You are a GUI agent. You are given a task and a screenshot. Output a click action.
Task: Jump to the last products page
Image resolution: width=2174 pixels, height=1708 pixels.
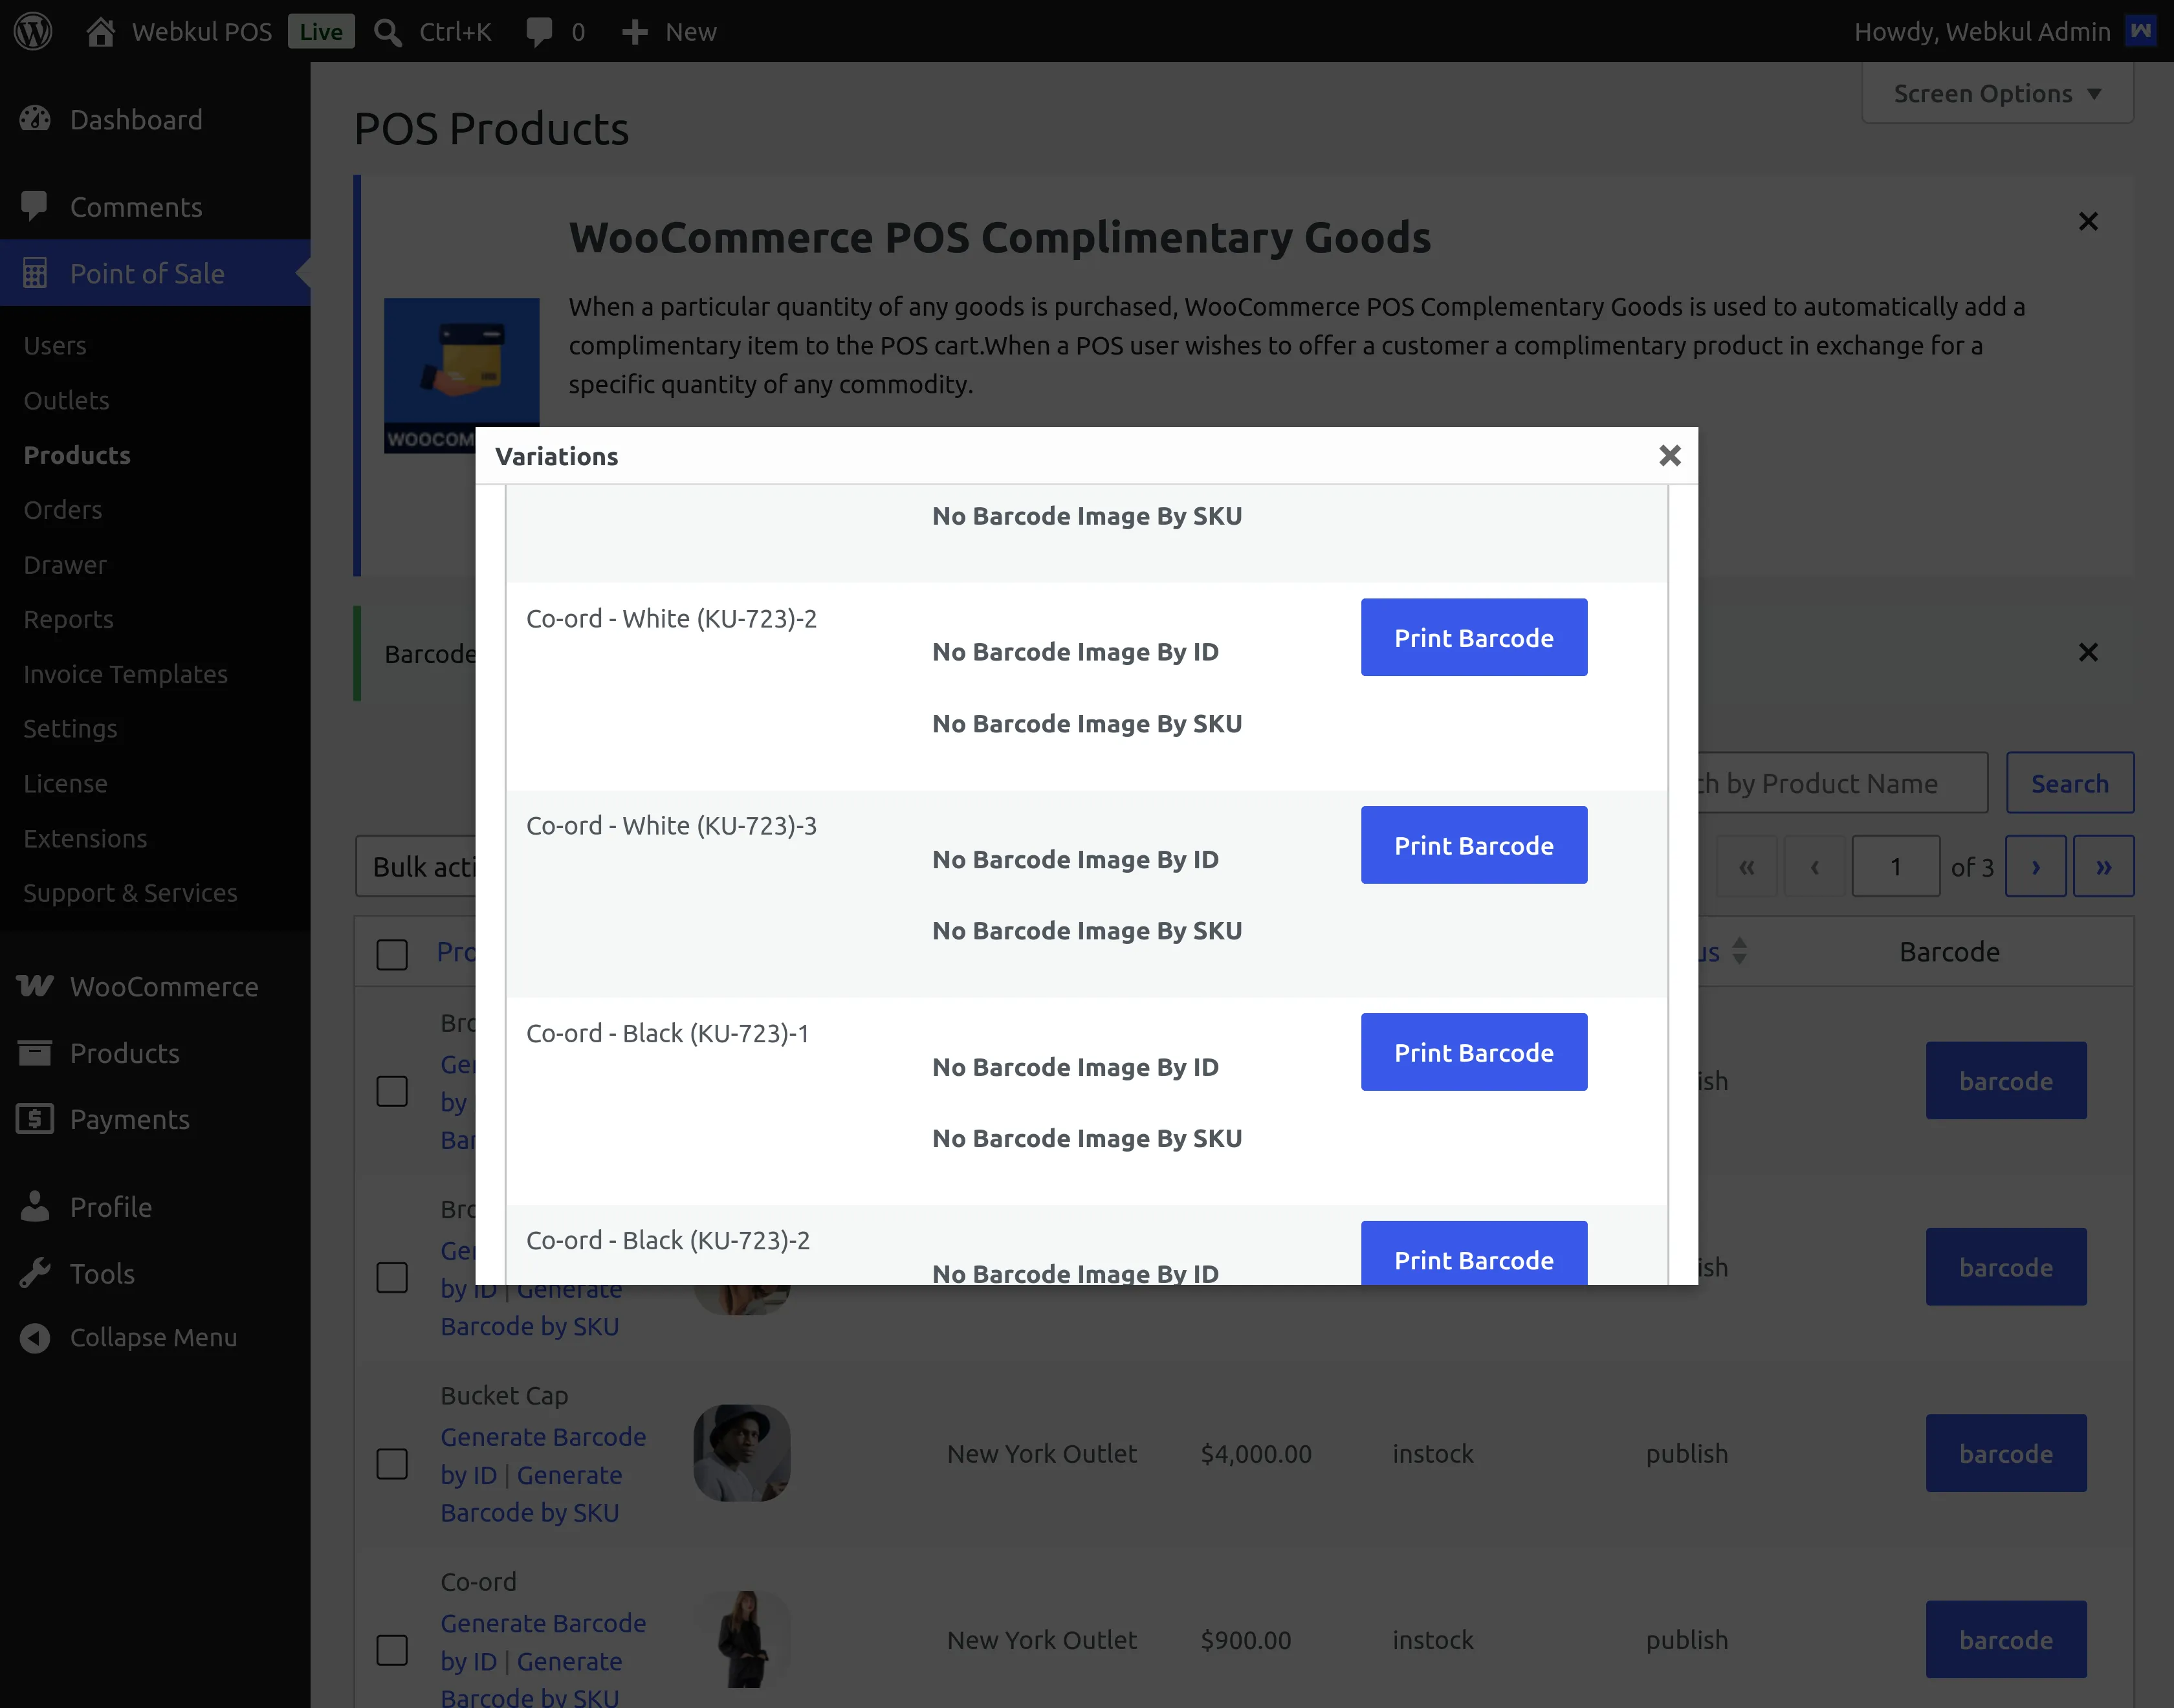(x=2103, y=866)
